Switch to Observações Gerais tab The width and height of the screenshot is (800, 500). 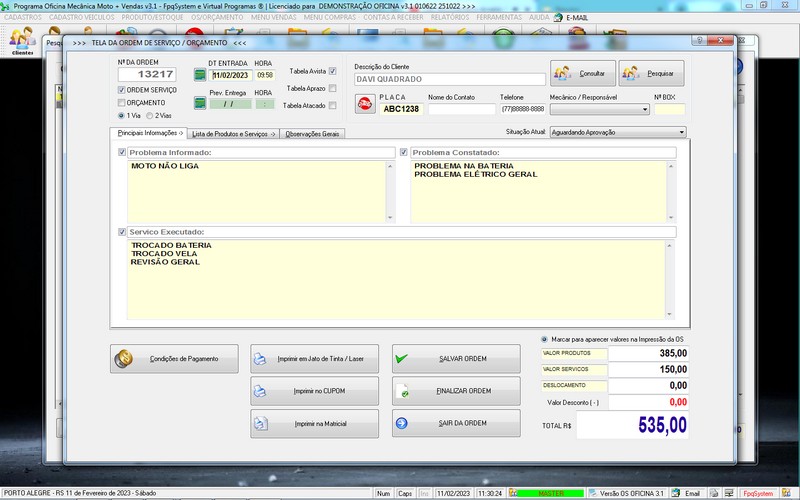(x=312, y=134)
